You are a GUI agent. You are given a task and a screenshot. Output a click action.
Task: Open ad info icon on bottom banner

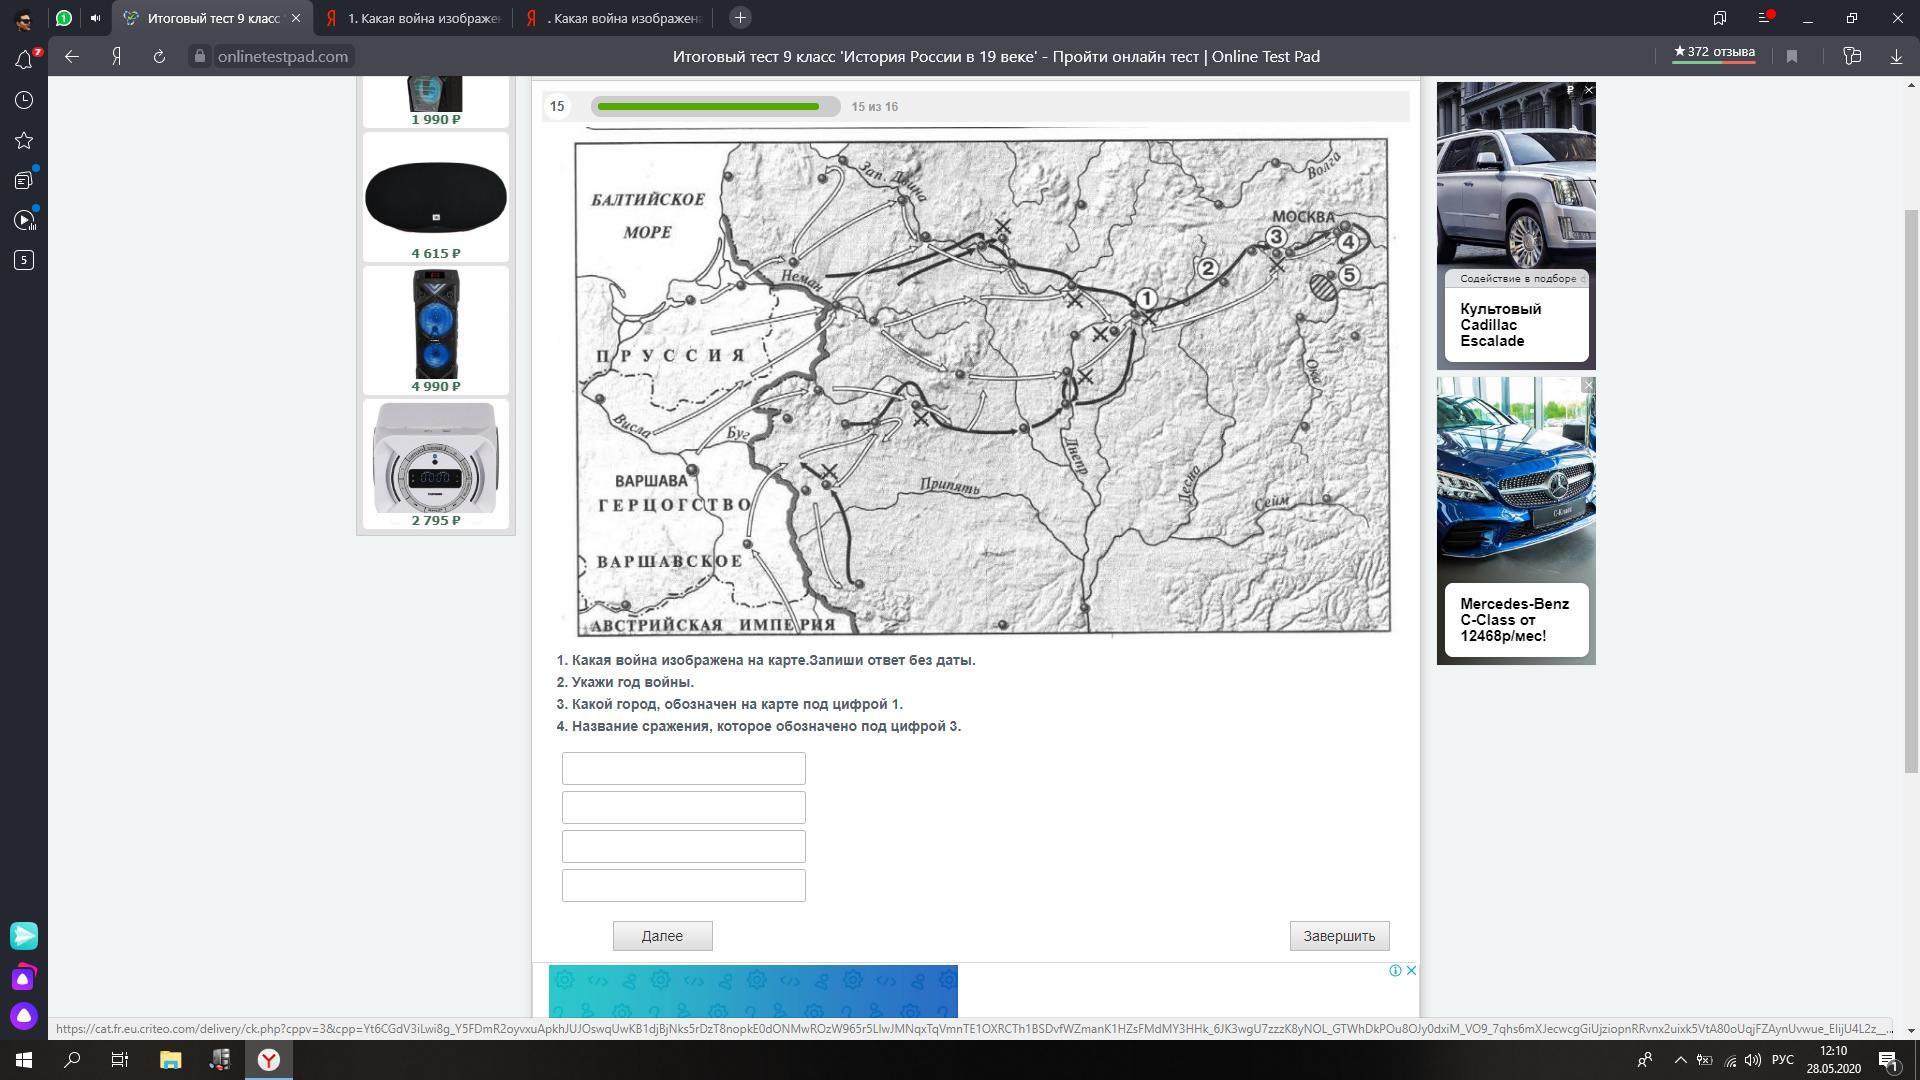pos(1395,970)
